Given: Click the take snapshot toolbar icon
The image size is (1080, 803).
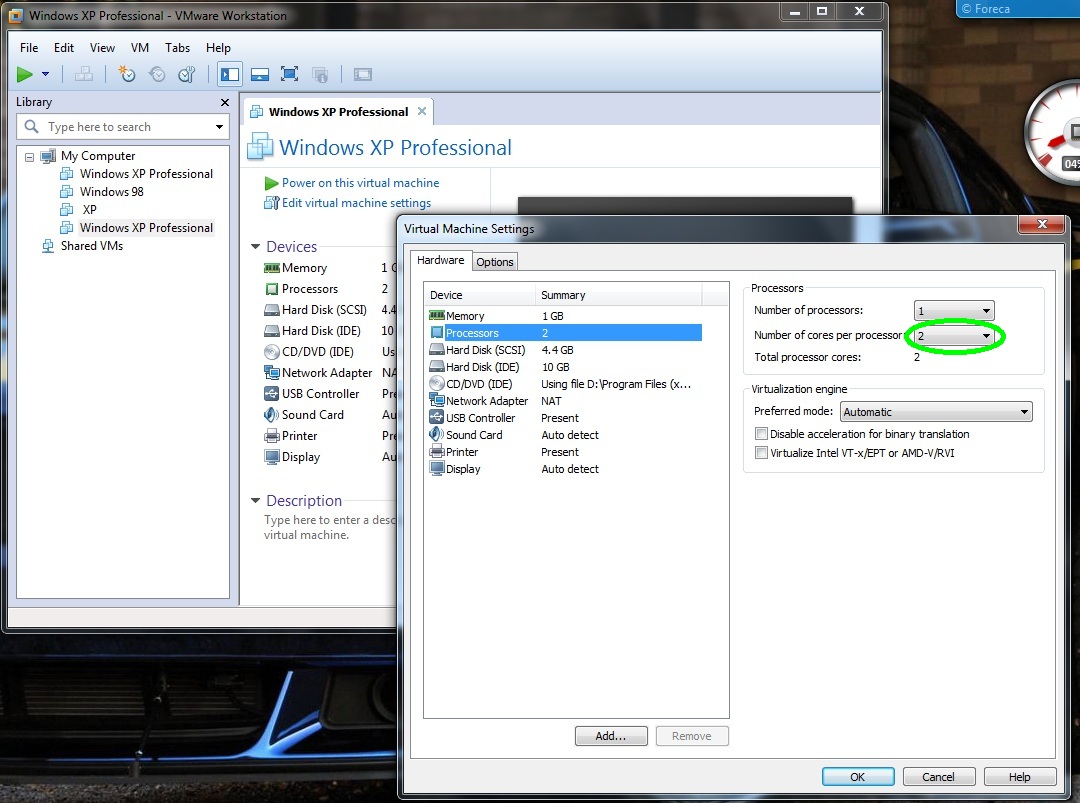Looking at the screenshot, I should (x=127, y=74).
